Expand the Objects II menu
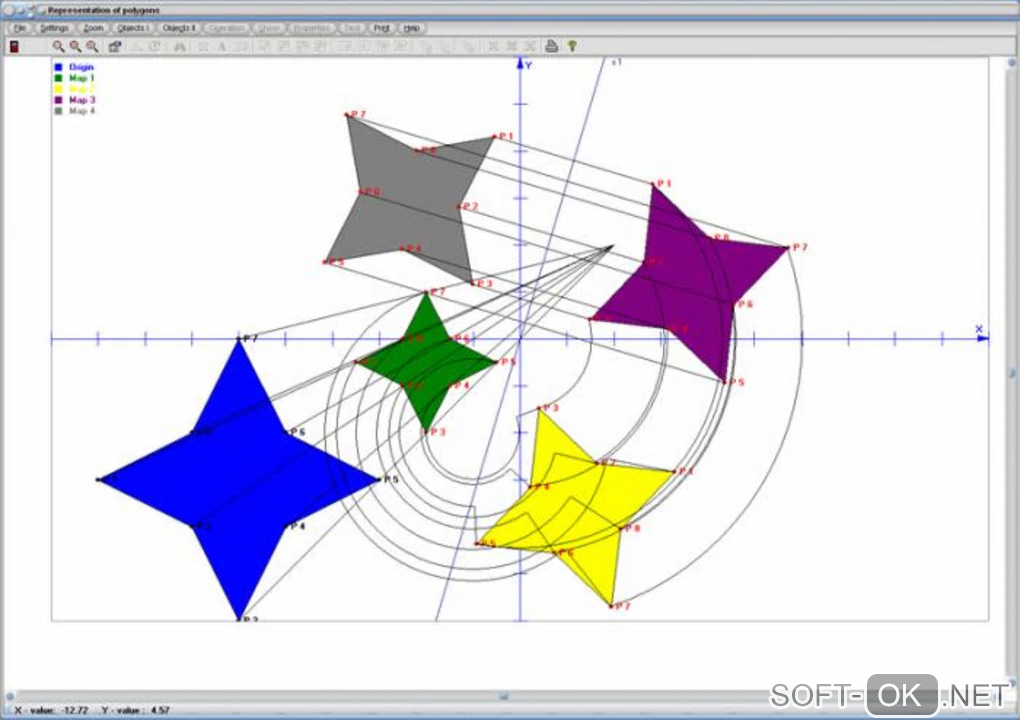The height and width of the screenshot is (720, 1020). point(178,29)
